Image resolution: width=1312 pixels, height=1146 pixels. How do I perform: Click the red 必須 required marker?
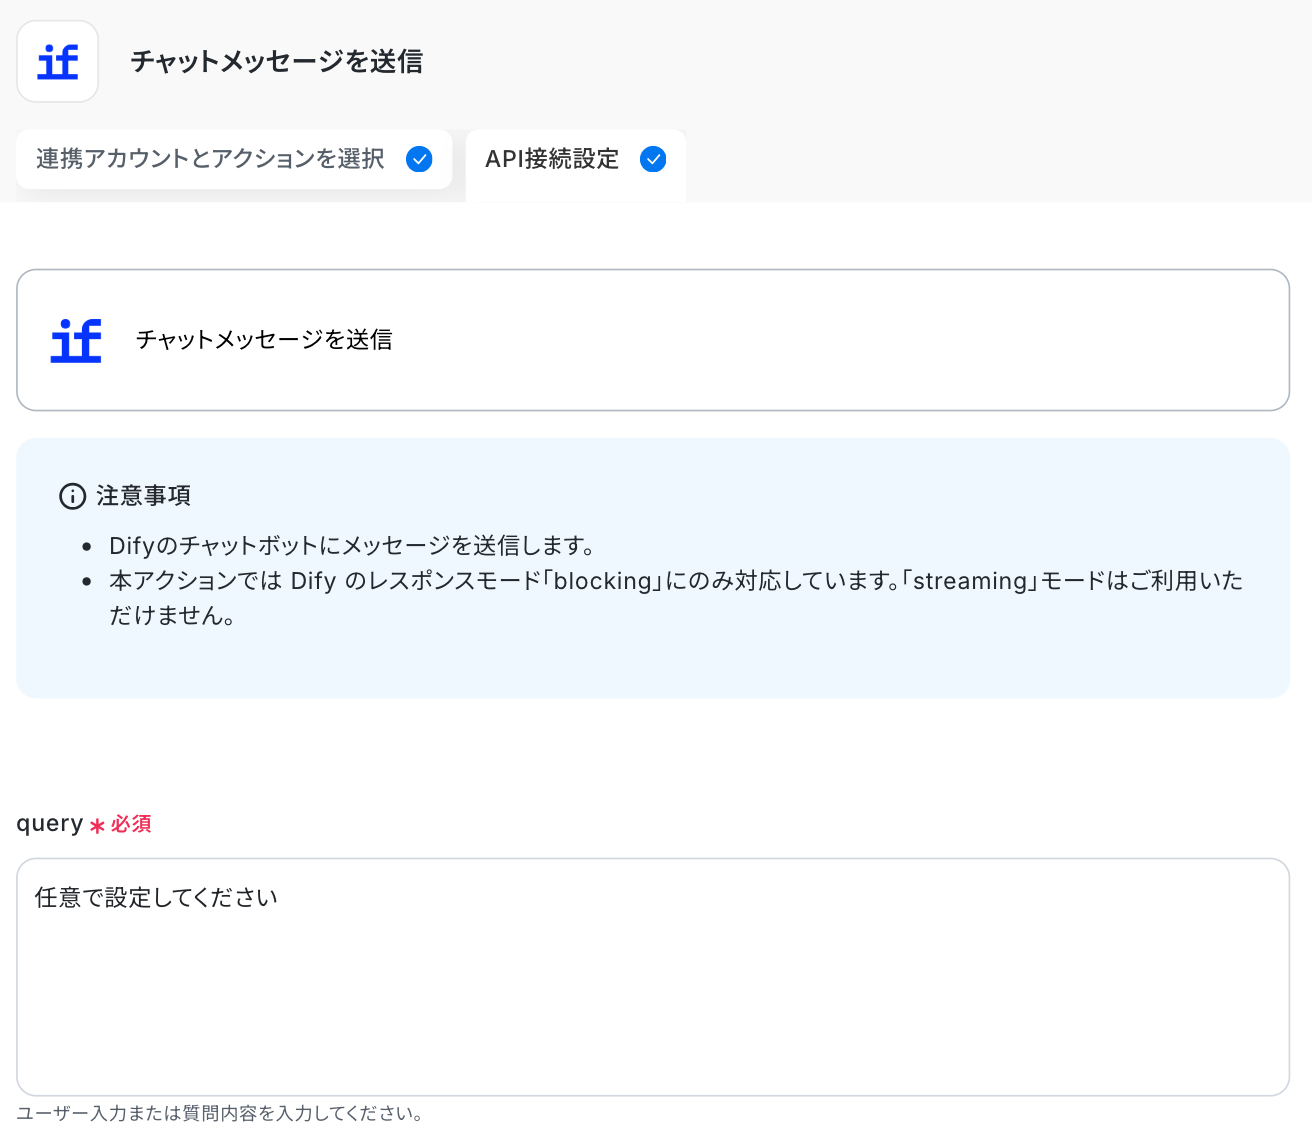pyautogui.click(x=121, y=824)
